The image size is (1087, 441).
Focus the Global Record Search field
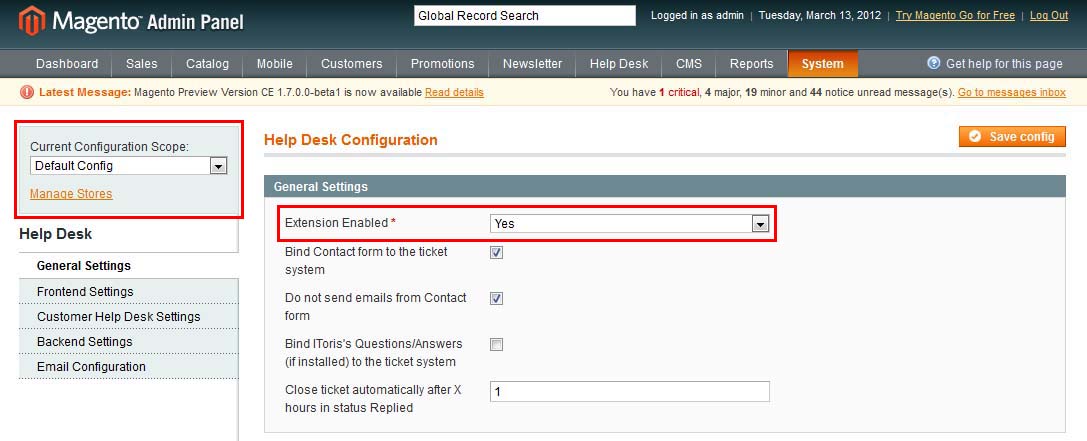point(525,15)
